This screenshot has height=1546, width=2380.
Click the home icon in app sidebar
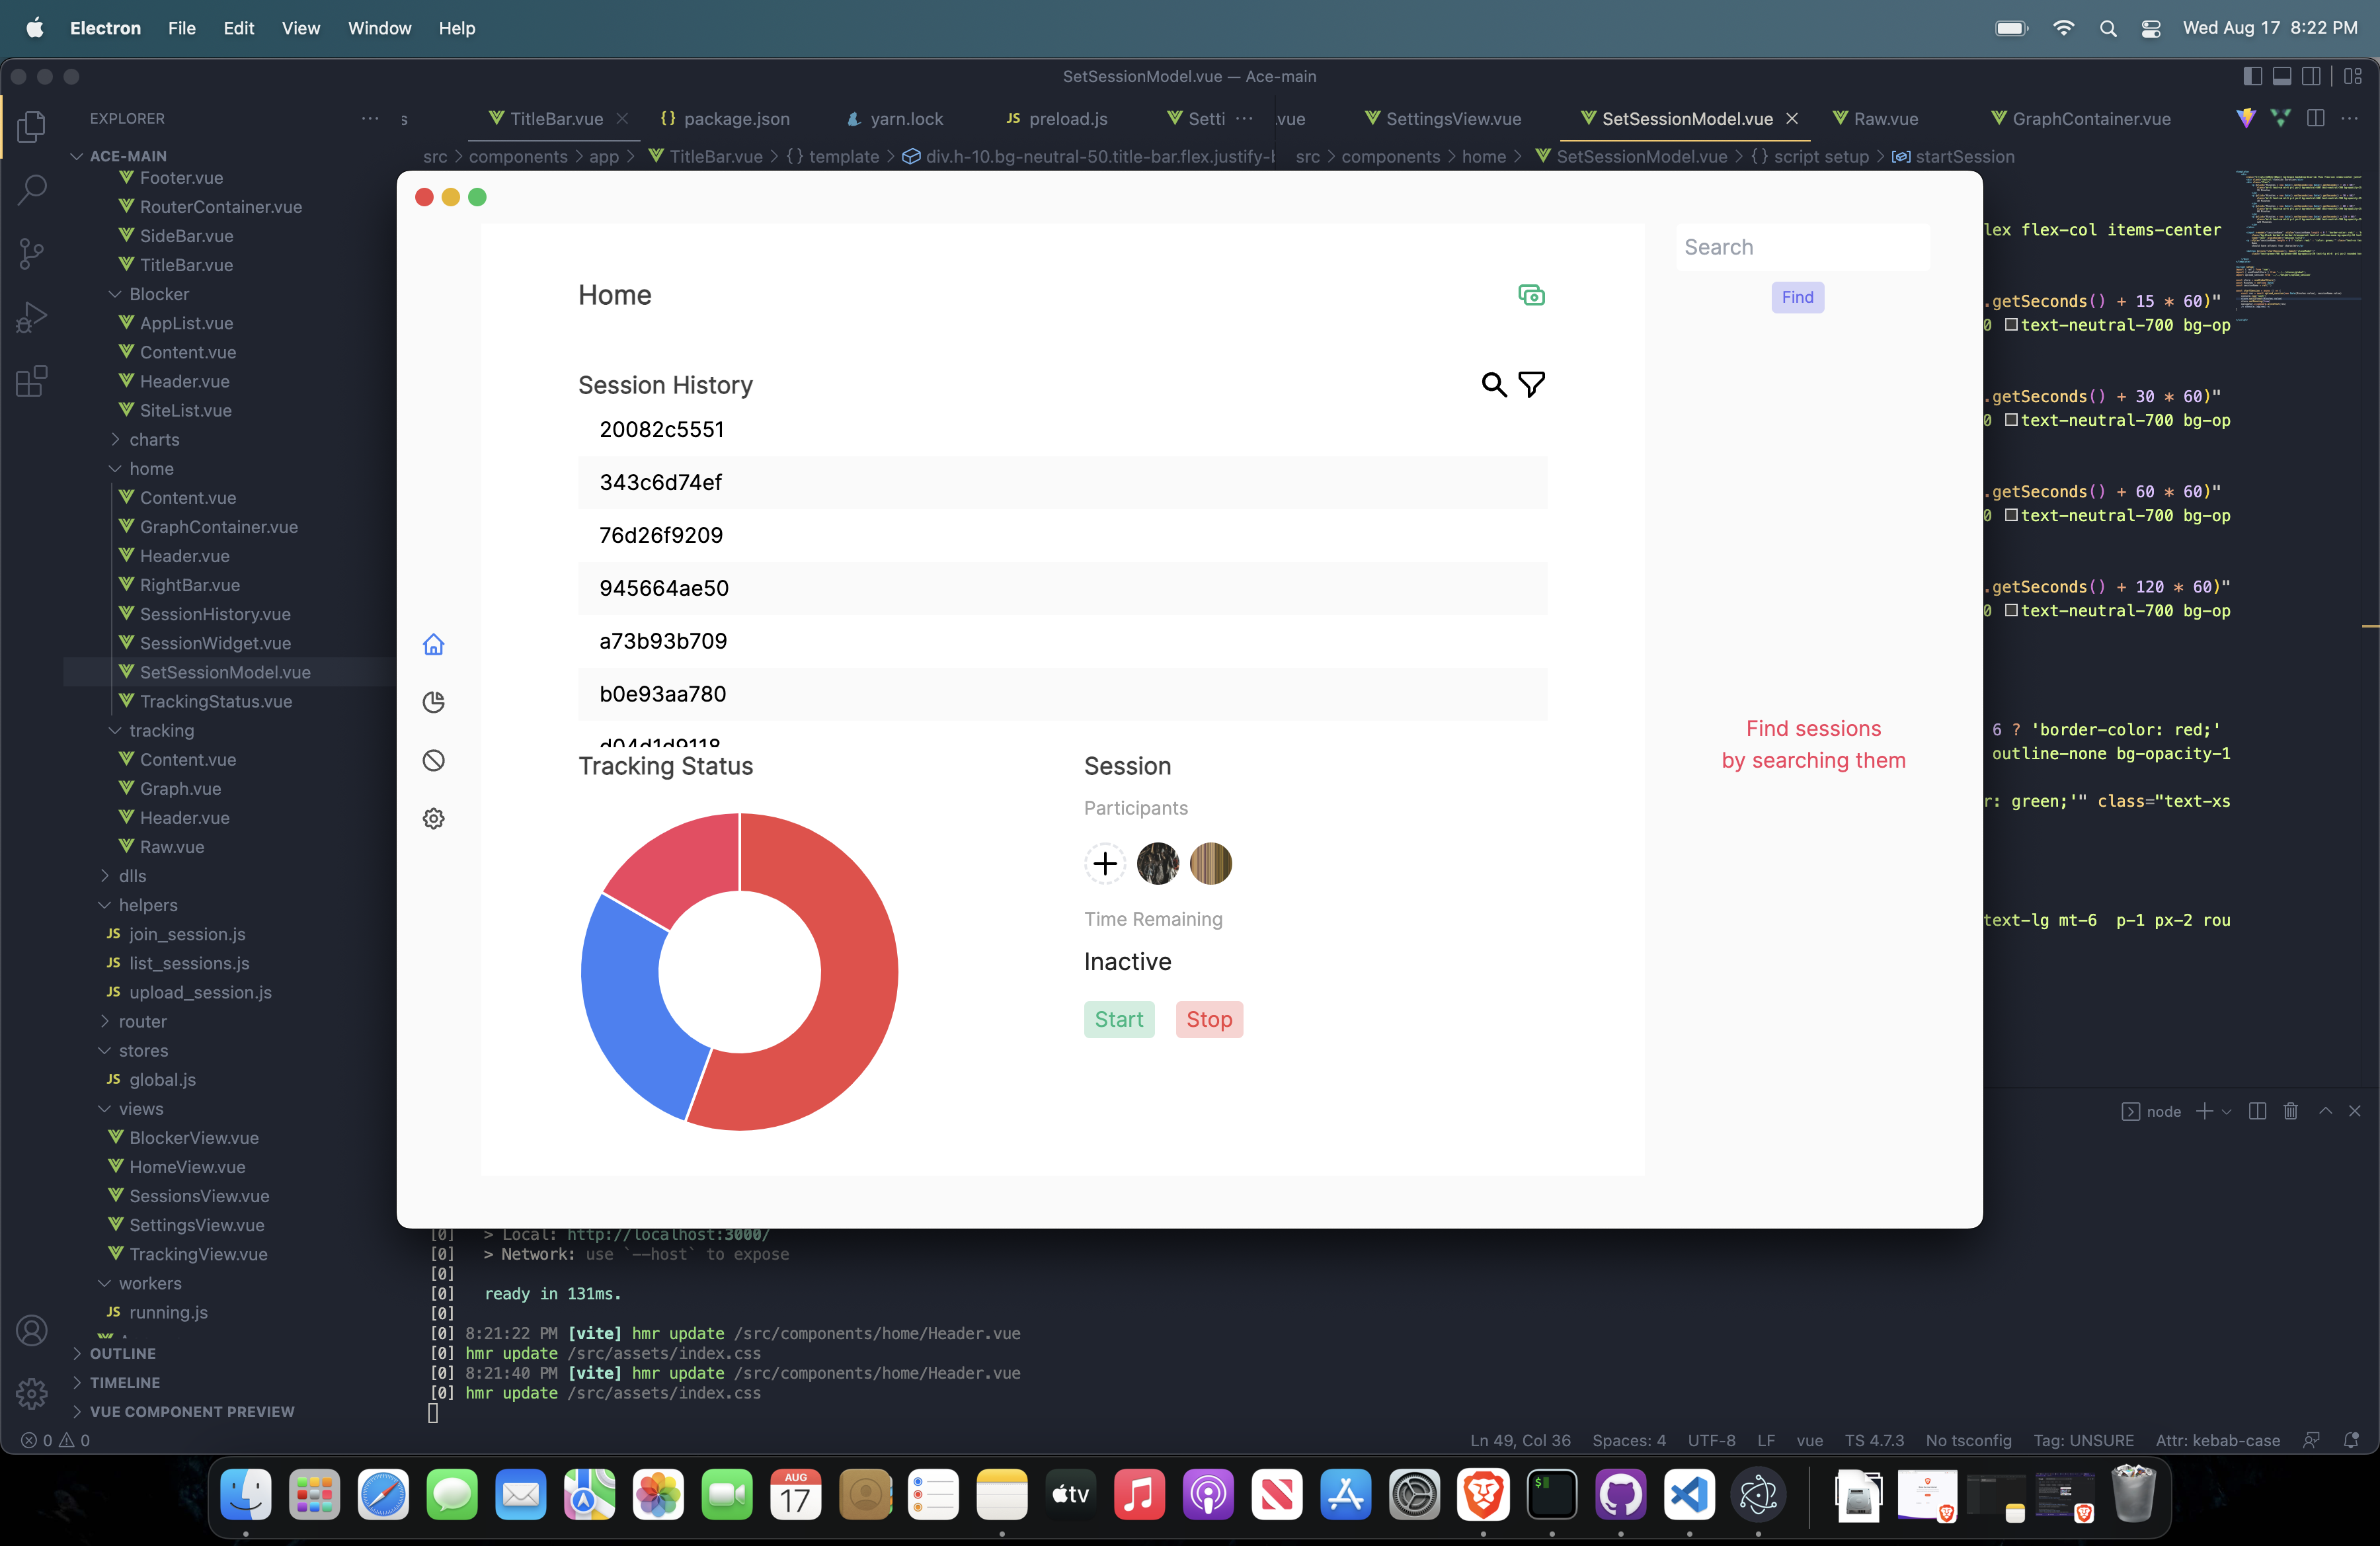click(x=433, y=645)
